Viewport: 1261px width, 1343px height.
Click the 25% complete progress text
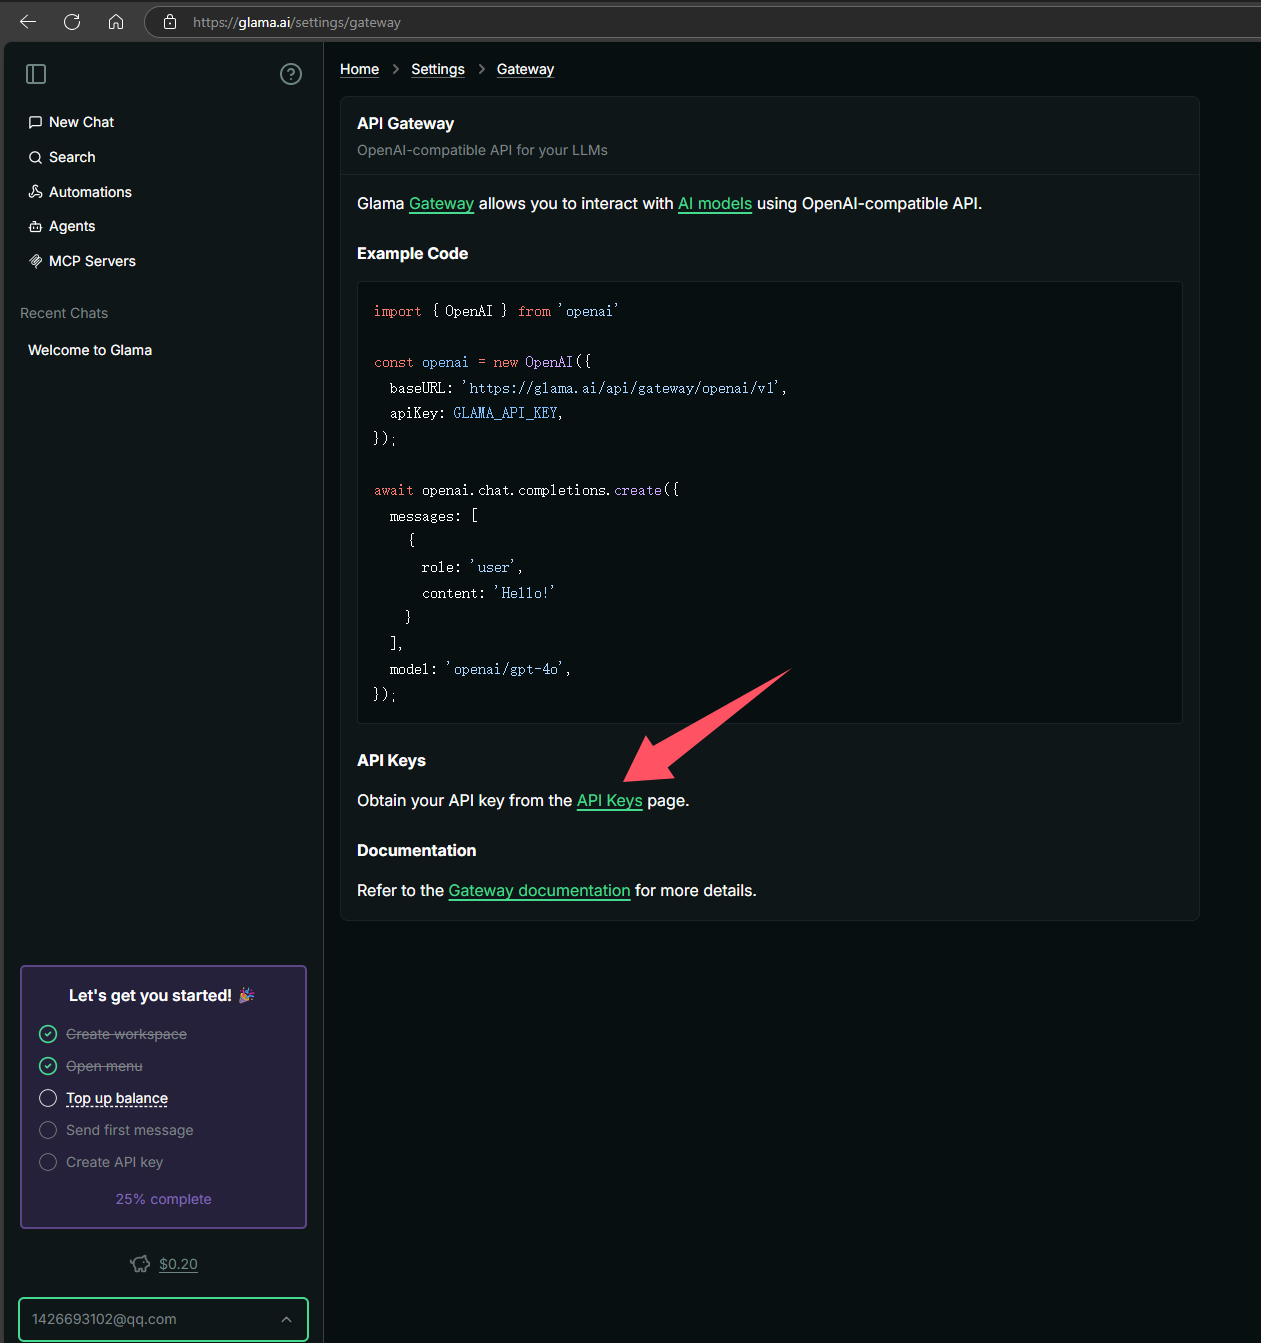[163, 1199]
